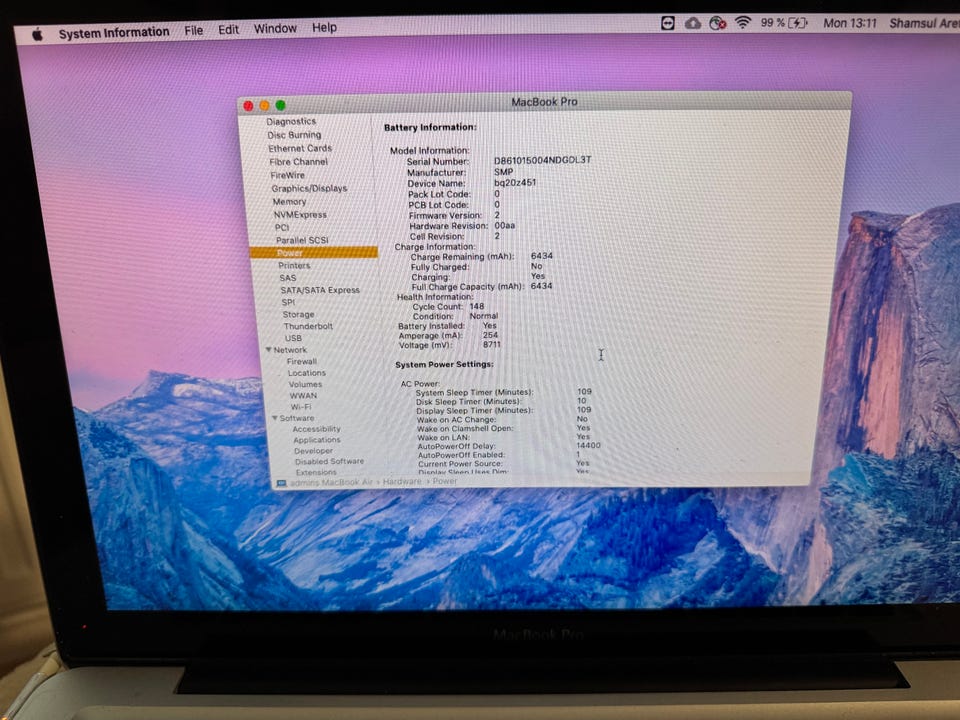Collapse the Network section triangle
The width and height of the screenshot is (960, 720).
pos(268,350)
